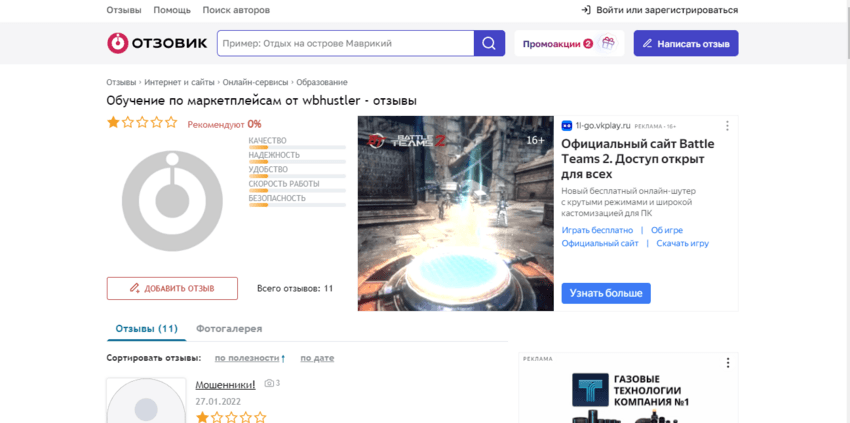Click the Otzovik logo icon
This screenshot has height=423, width=850.
tap(117, 43)
